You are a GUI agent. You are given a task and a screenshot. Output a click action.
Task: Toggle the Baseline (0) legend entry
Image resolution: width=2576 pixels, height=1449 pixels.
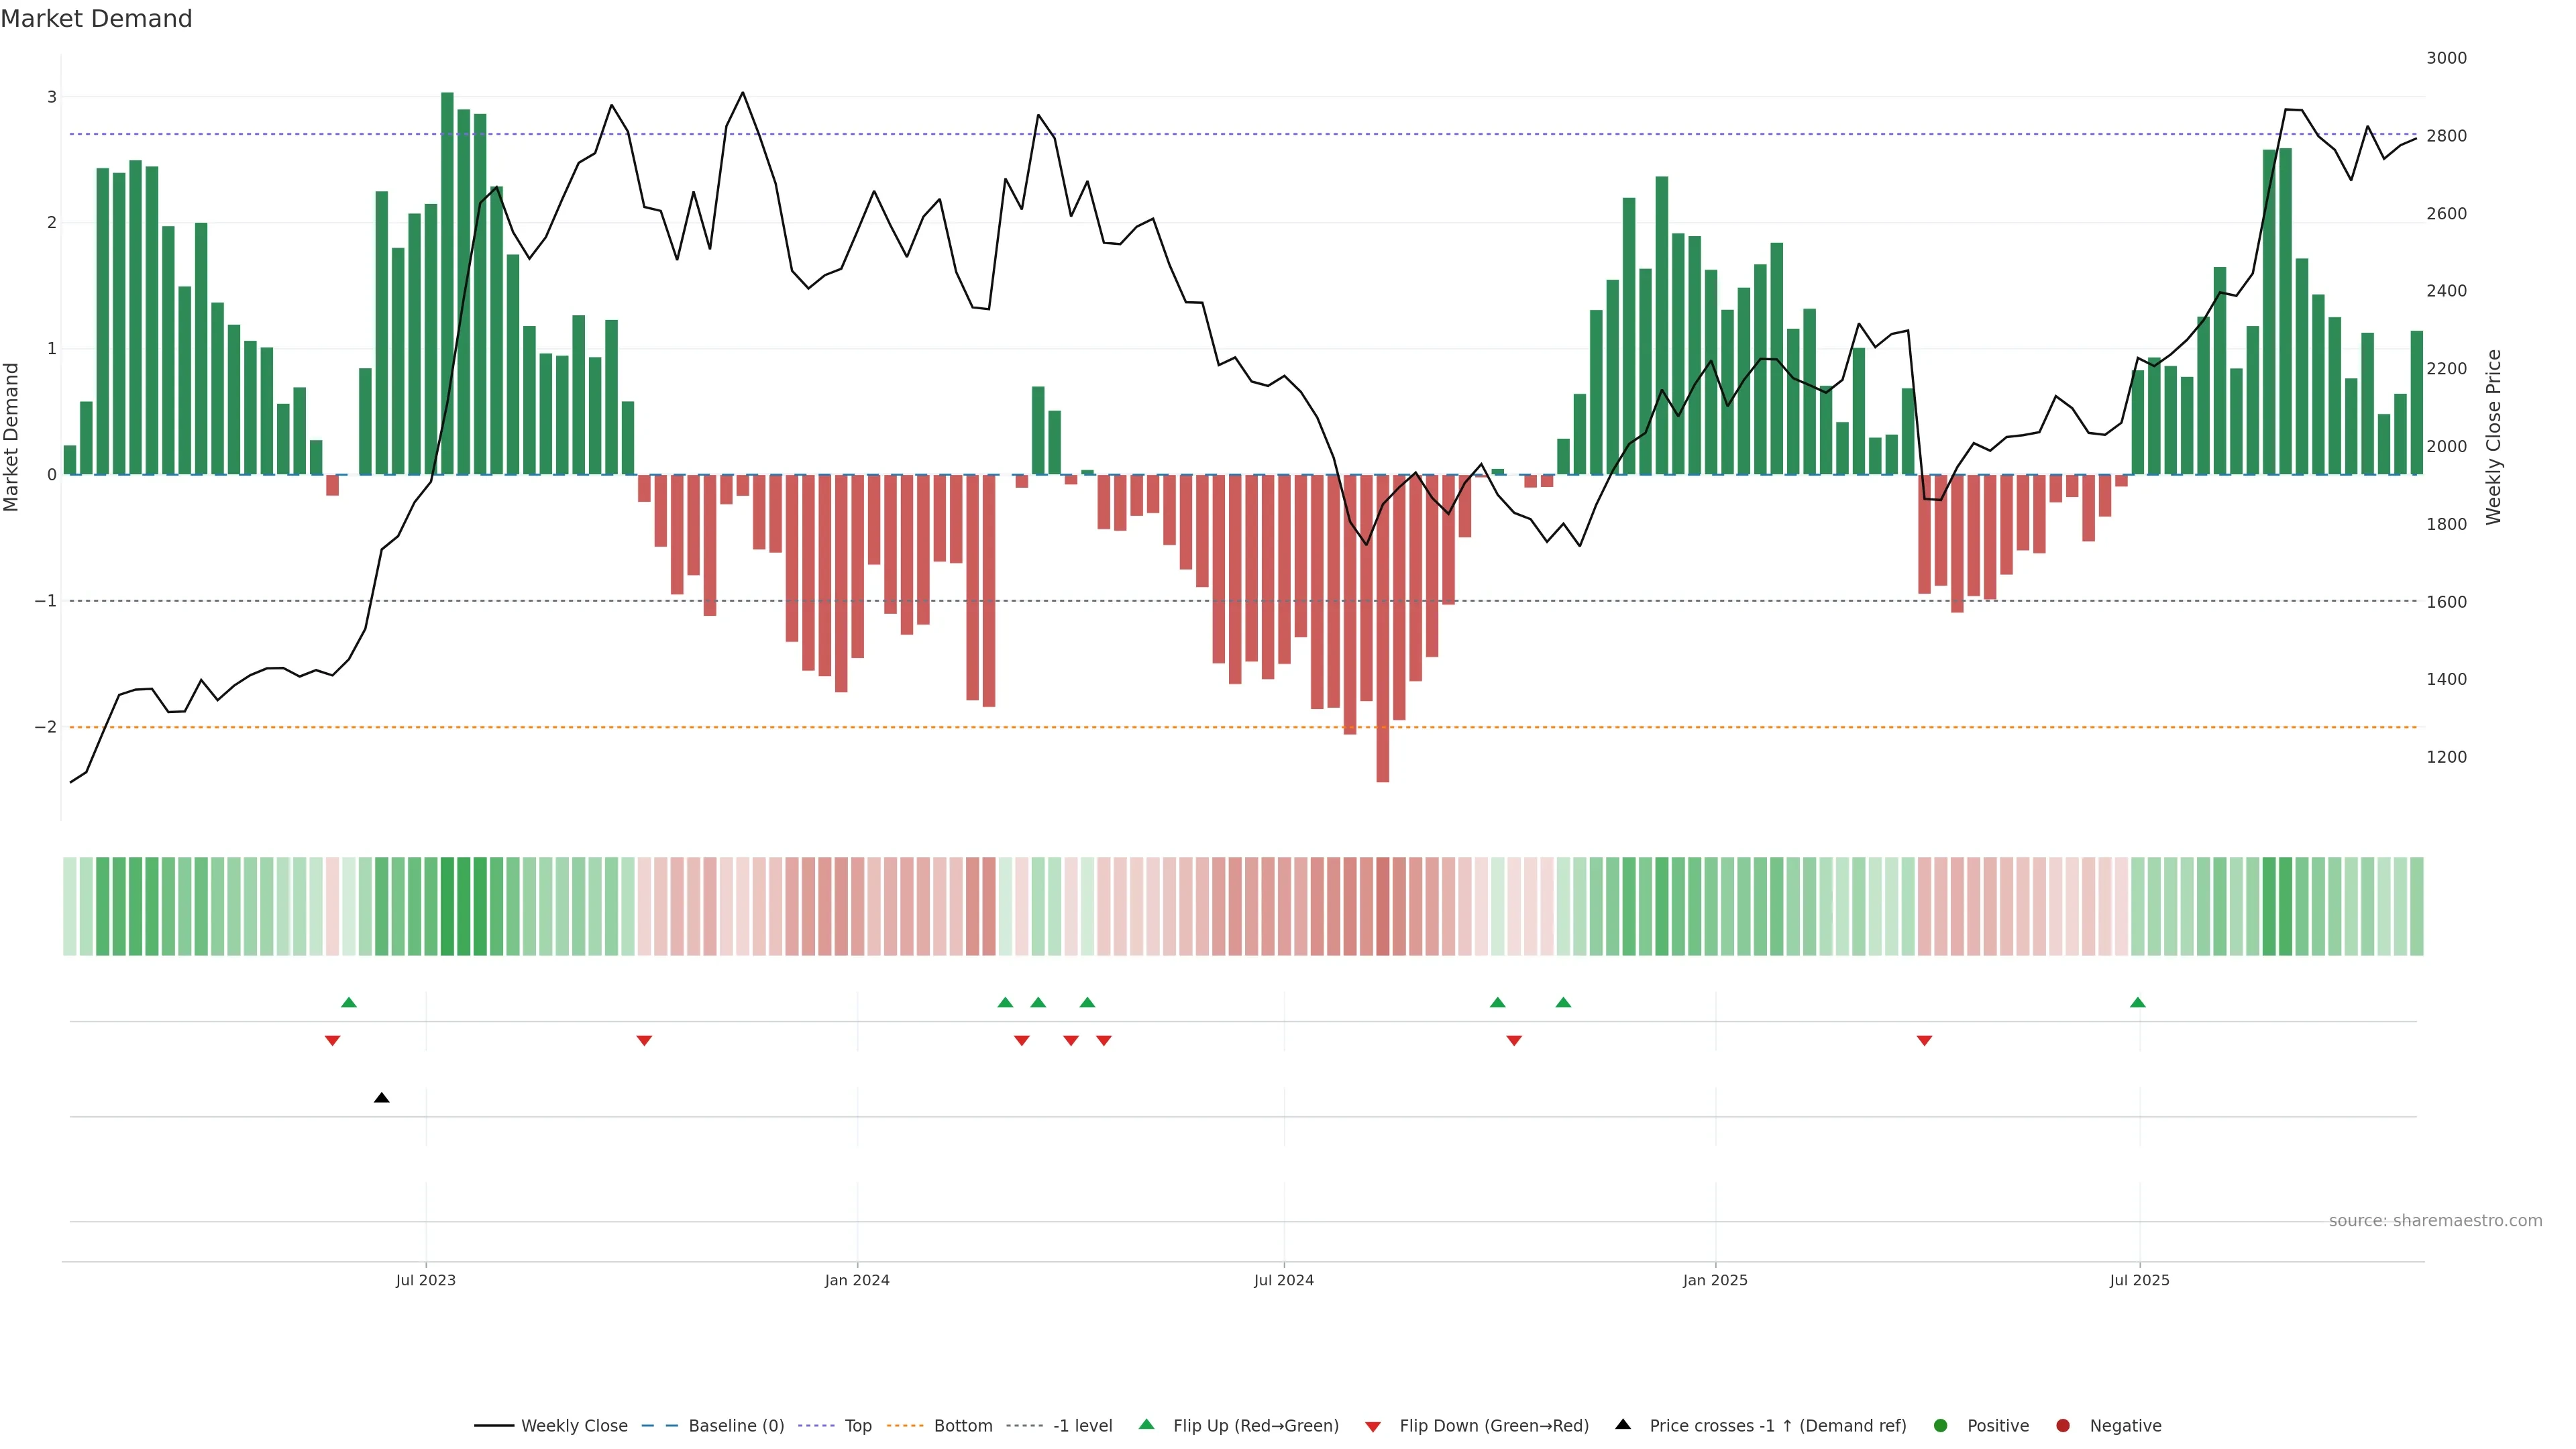coord(736,1426)
